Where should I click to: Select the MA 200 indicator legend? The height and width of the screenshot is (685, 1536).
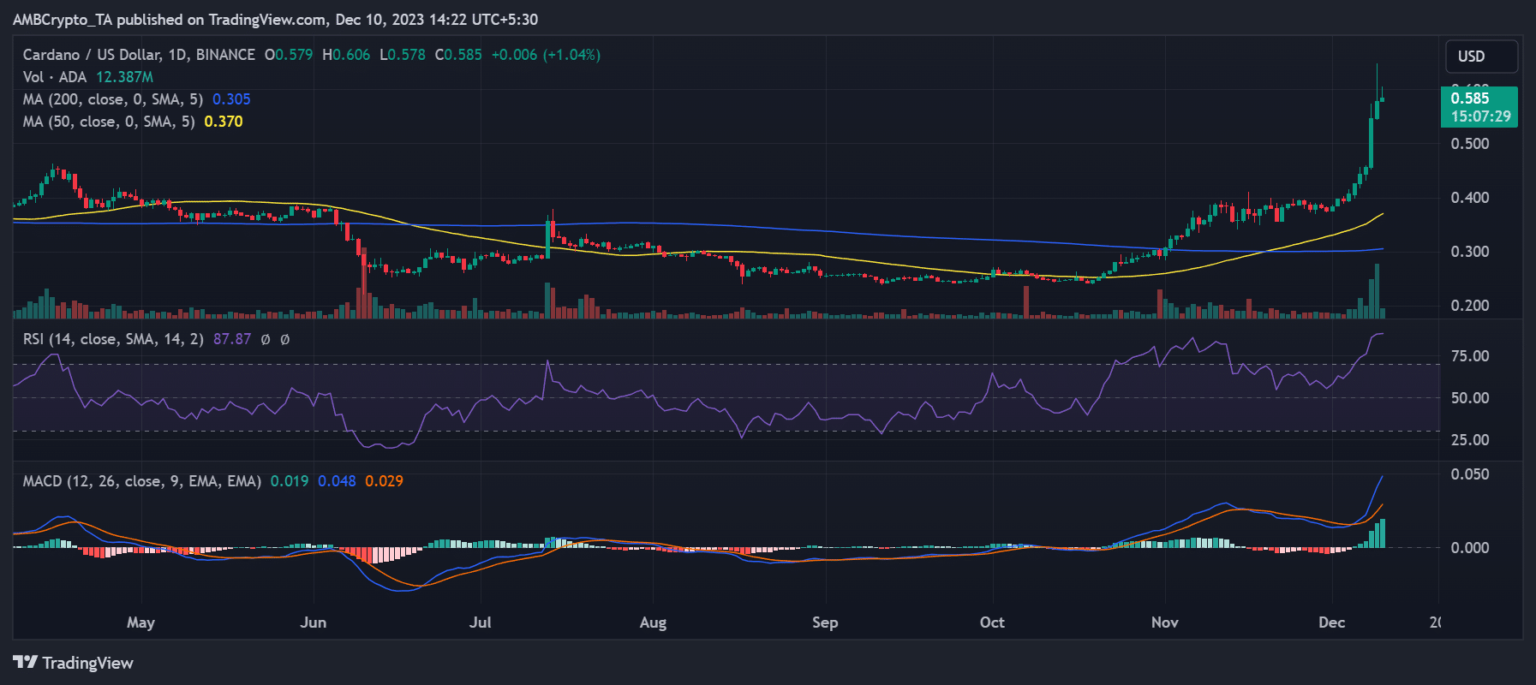pyautogui.click(x=110, y=99)
